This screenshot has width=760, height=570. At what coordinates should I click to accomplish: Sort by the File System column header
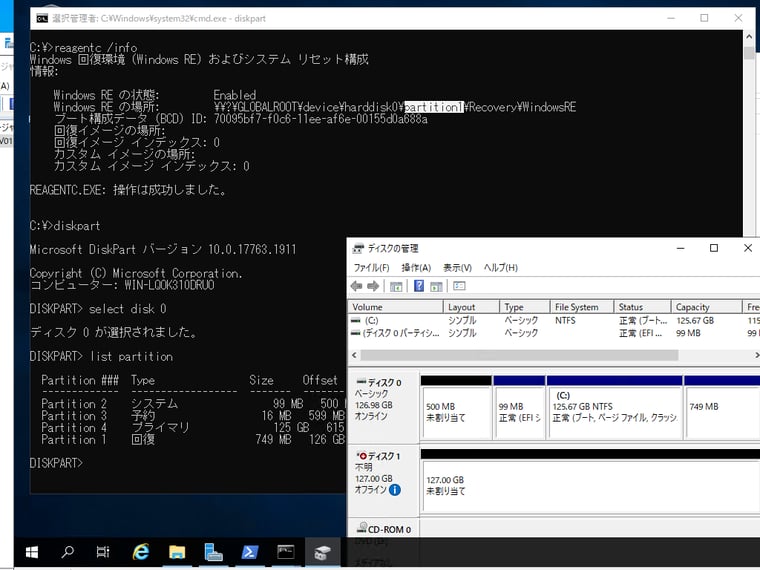coord(582,307)
